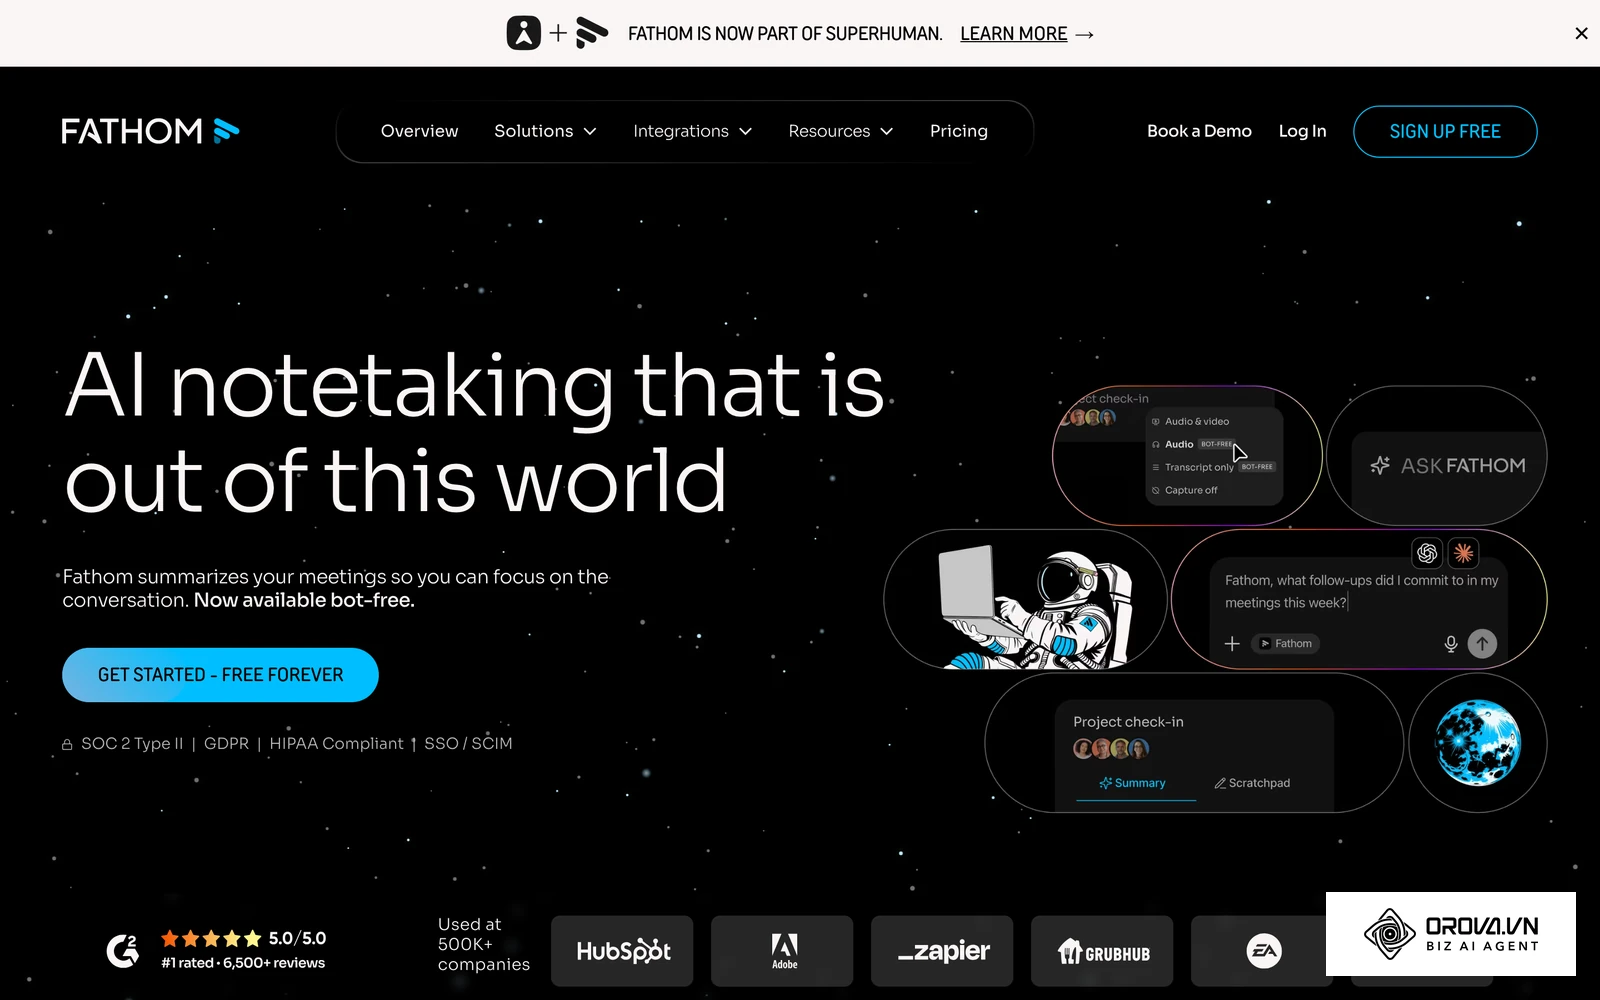The width and height of the screenshot is (1600, 1000).
Task: Click the send arrow button in chat card
Action: pos(1482,643)
